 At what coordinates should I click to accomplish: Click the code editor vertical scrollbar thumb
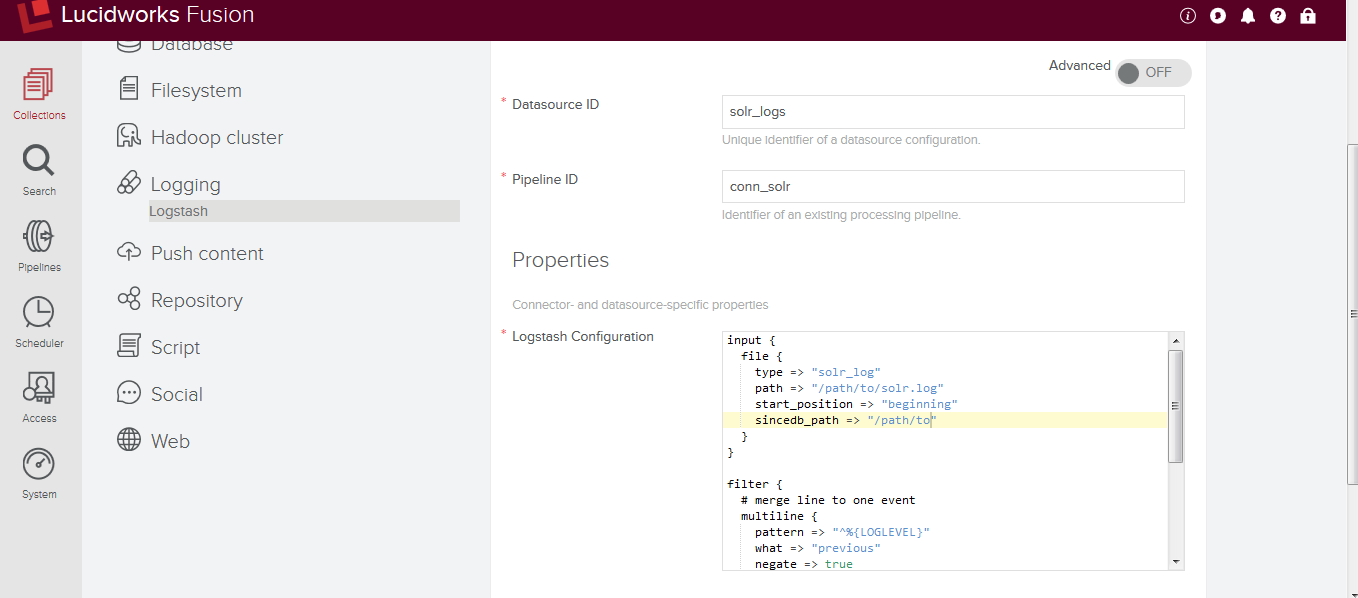1176,406
